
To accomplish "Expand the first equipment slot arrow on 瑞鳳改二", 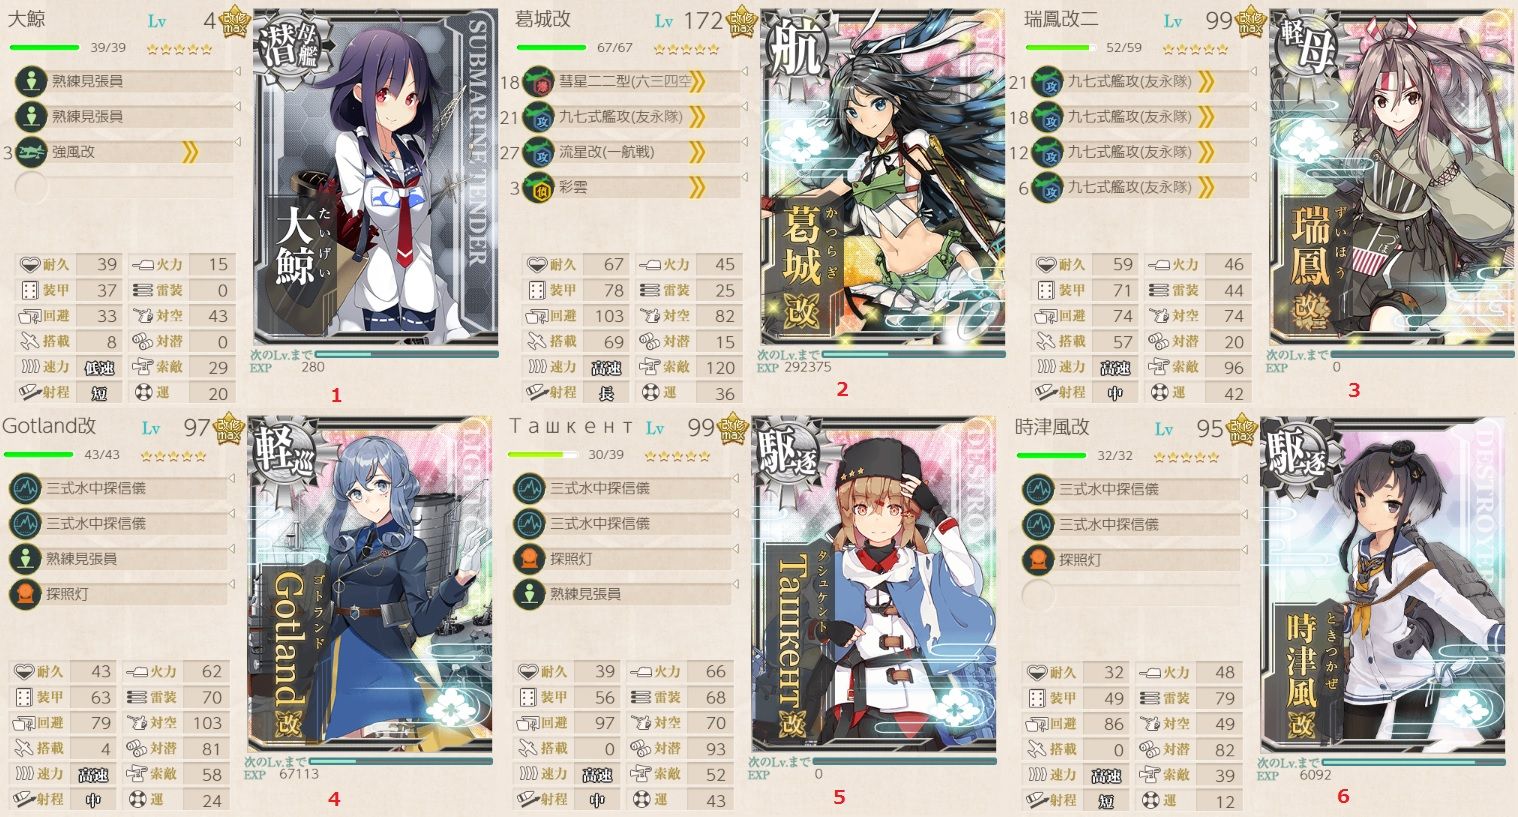I will pos(1205,81).
